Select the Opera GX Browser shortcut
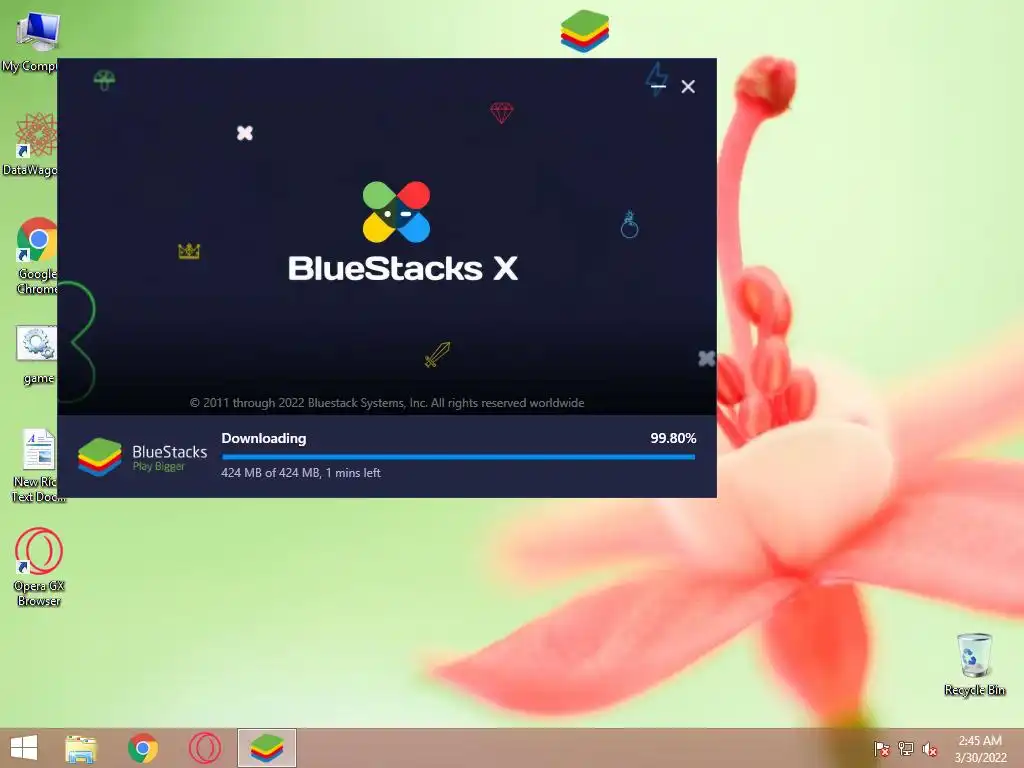 click(x=39, y=567)
